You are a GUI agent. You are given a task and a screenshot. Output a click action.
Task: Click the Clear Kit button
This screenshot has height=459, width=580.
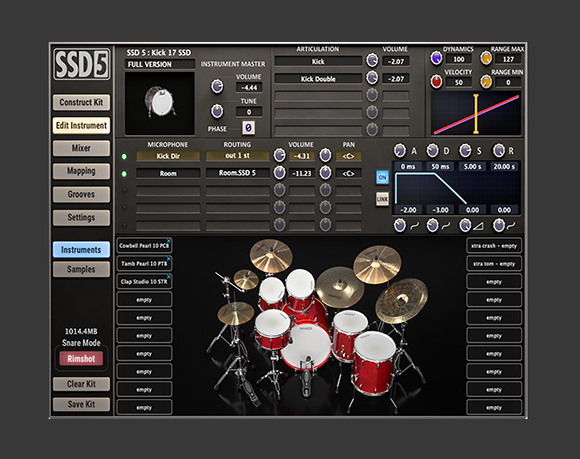(x=81, y=384)
